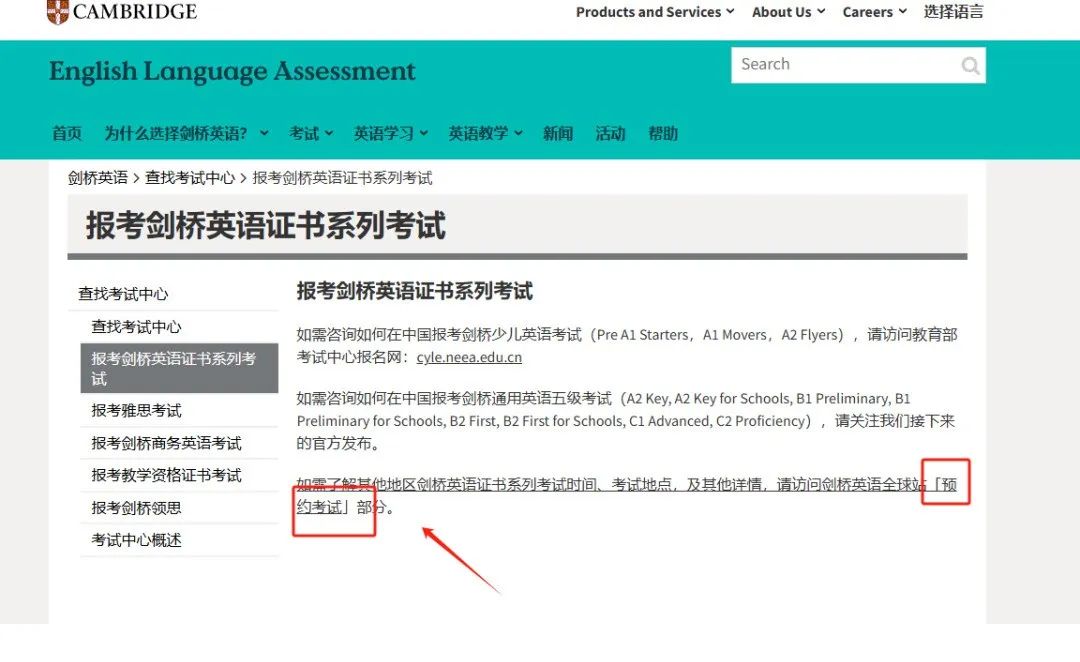Click the large page title banner text
Image resolution: width=1080 pixels, height=662 pixels.
[266, 225]
